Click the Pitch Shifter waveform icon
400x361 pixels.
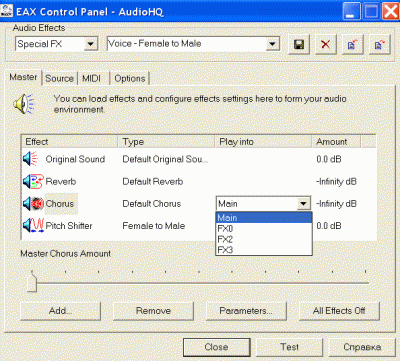point(33,225)
